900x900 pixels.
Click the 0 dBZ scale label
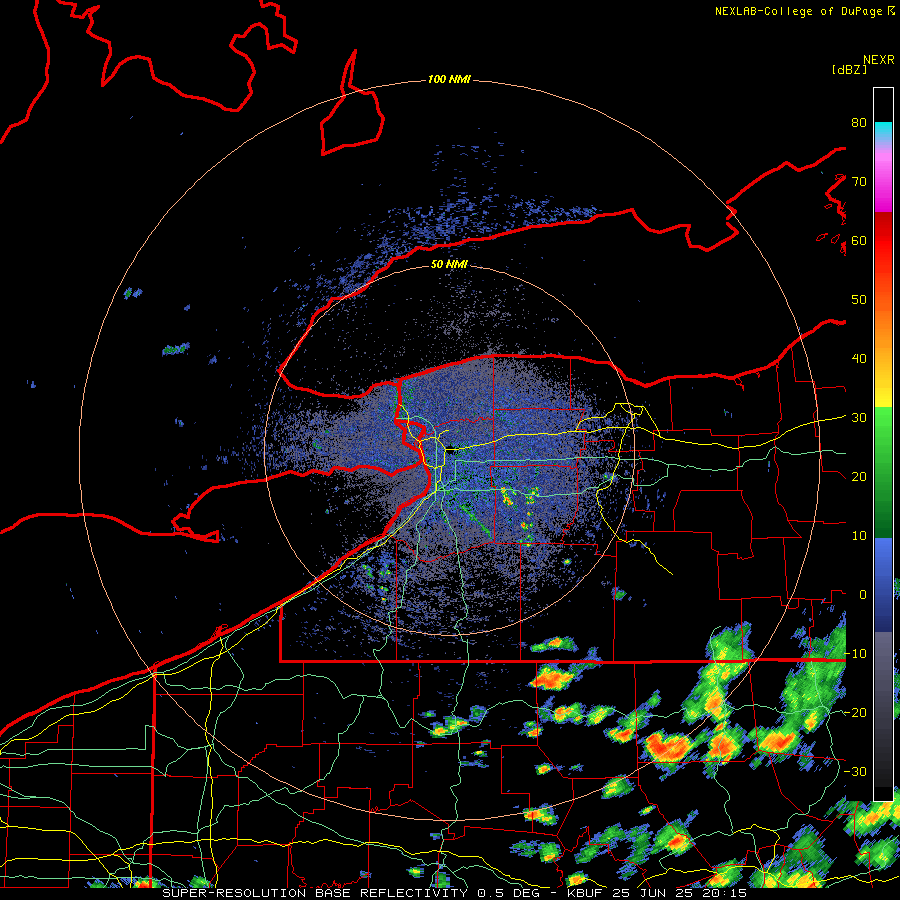(x=863, y=595)
